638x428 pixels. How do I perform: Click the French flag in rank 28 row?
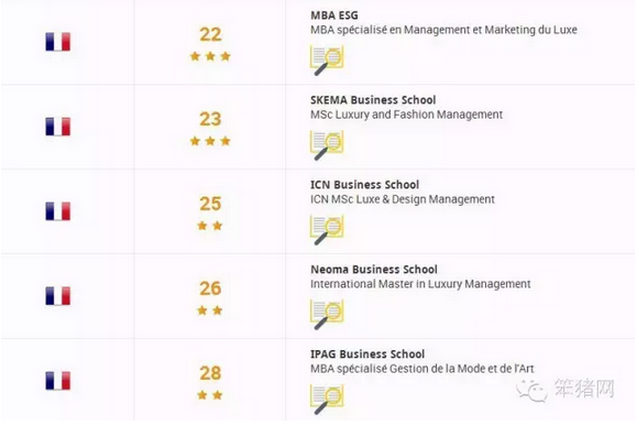click(x=58, y=380)
